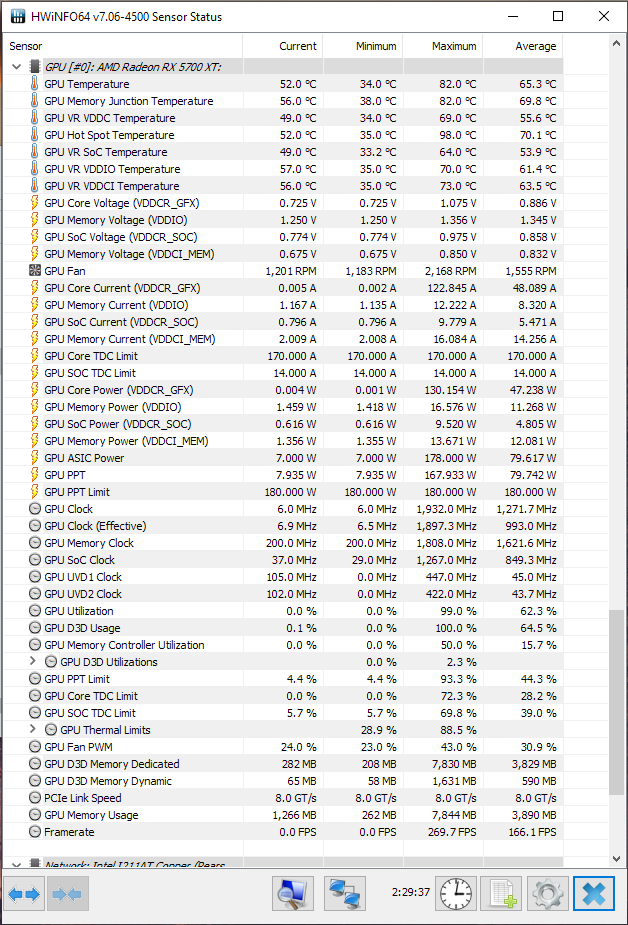The image size is (628, 925).
Task: Select the GPU Fan sensor row
Action: 65,271
